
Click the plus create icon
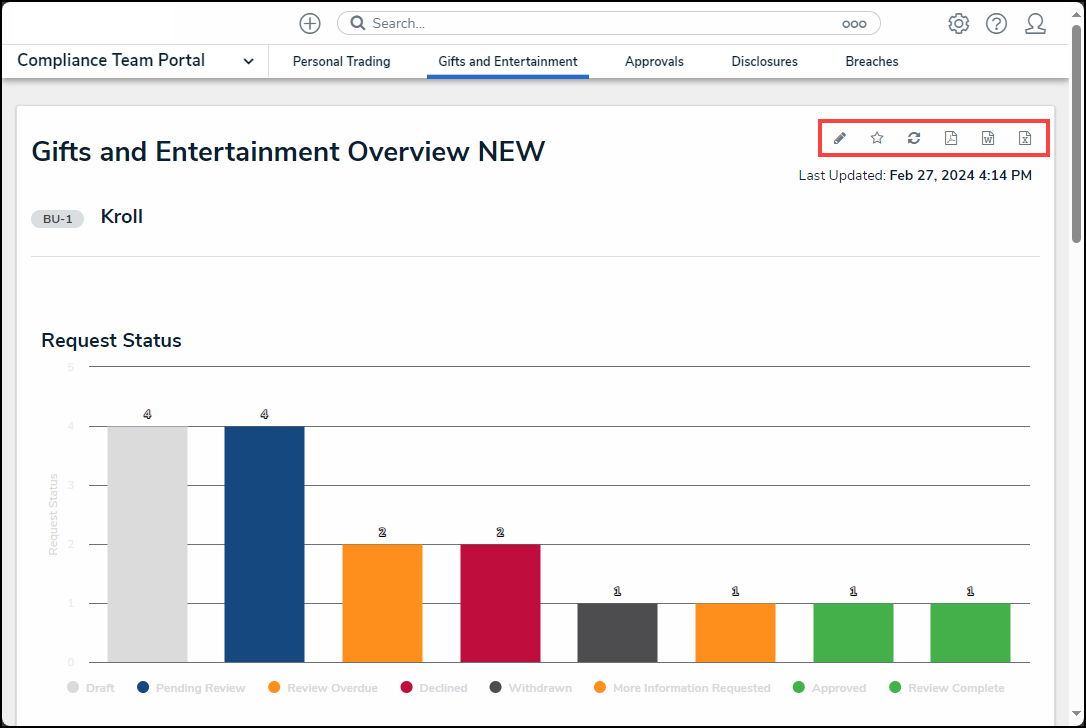click(x=310, y=24)
